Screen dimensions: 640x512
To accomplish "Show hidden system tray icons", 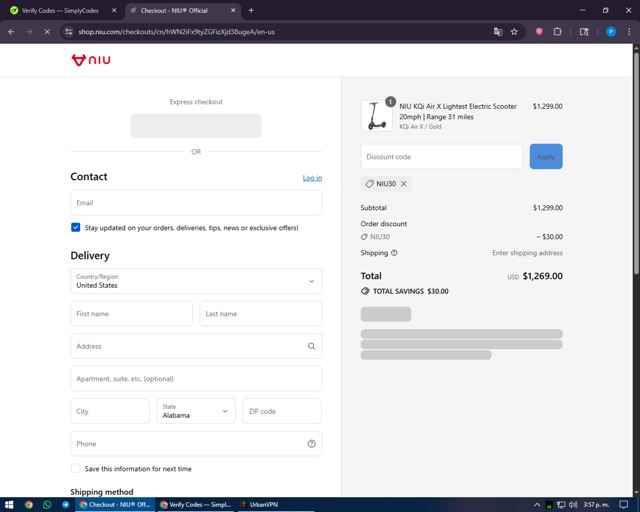I will point(537,505).
